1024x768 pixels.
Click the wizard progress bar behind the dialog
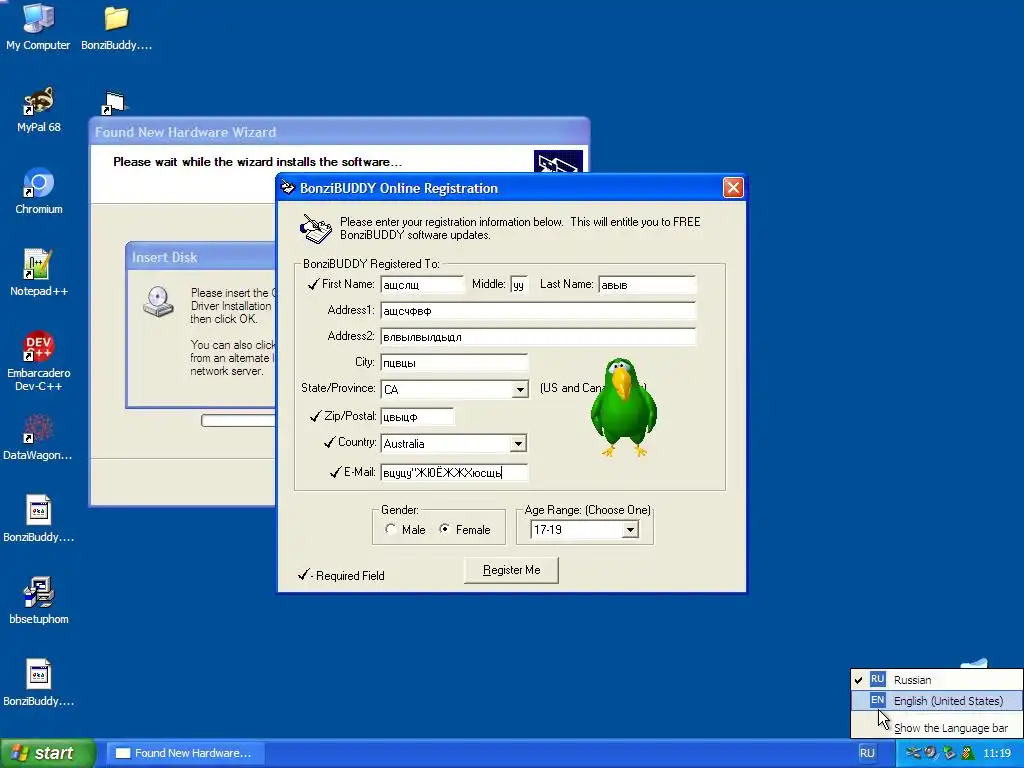[238, 420]
